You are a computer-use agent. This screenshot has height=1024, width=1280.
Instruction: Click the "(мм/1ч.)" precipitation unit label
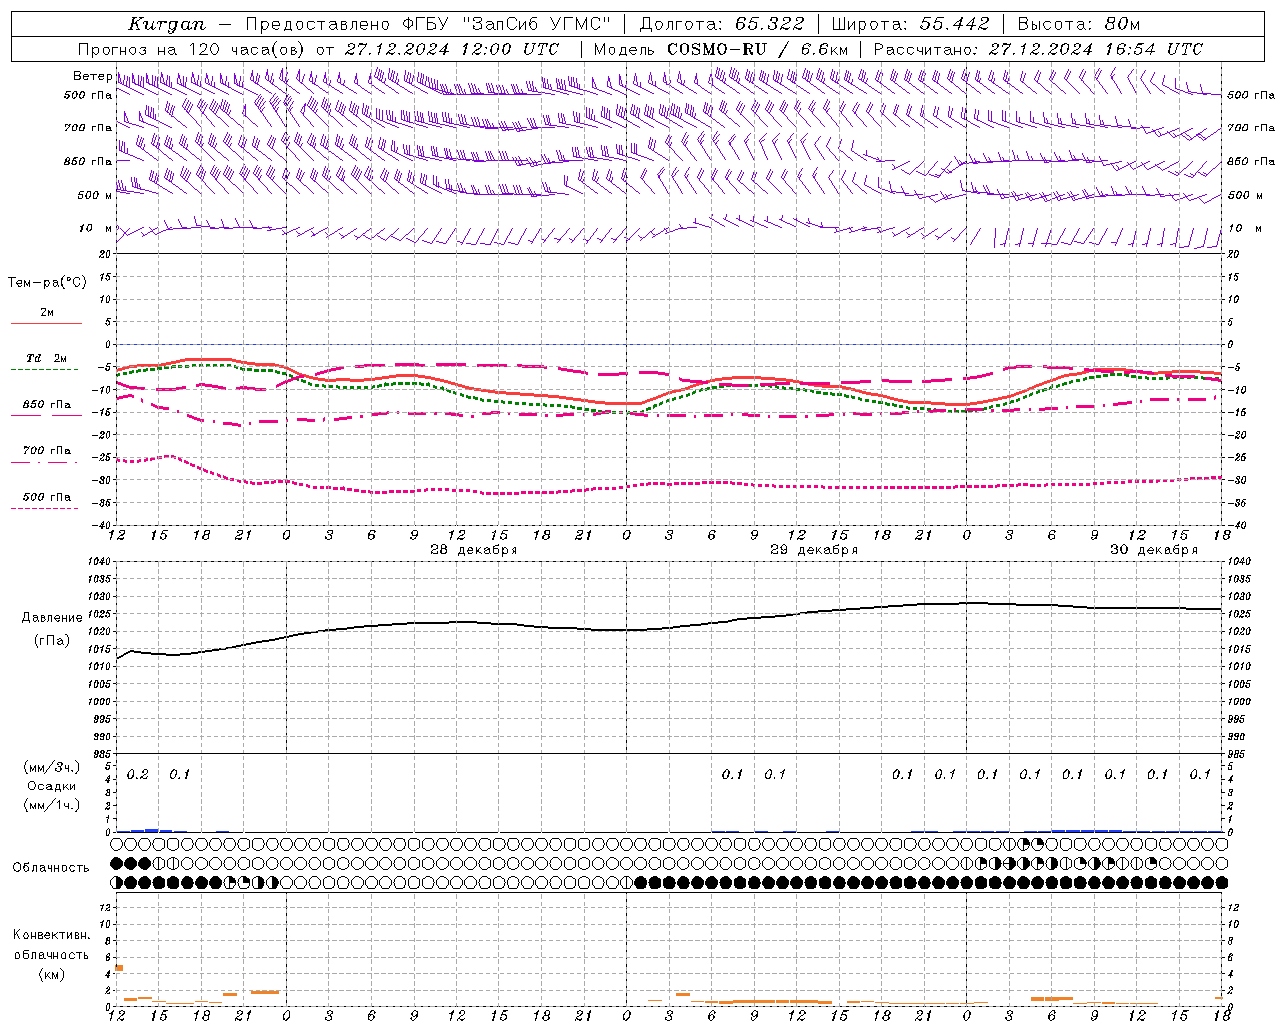pos(52,805)
